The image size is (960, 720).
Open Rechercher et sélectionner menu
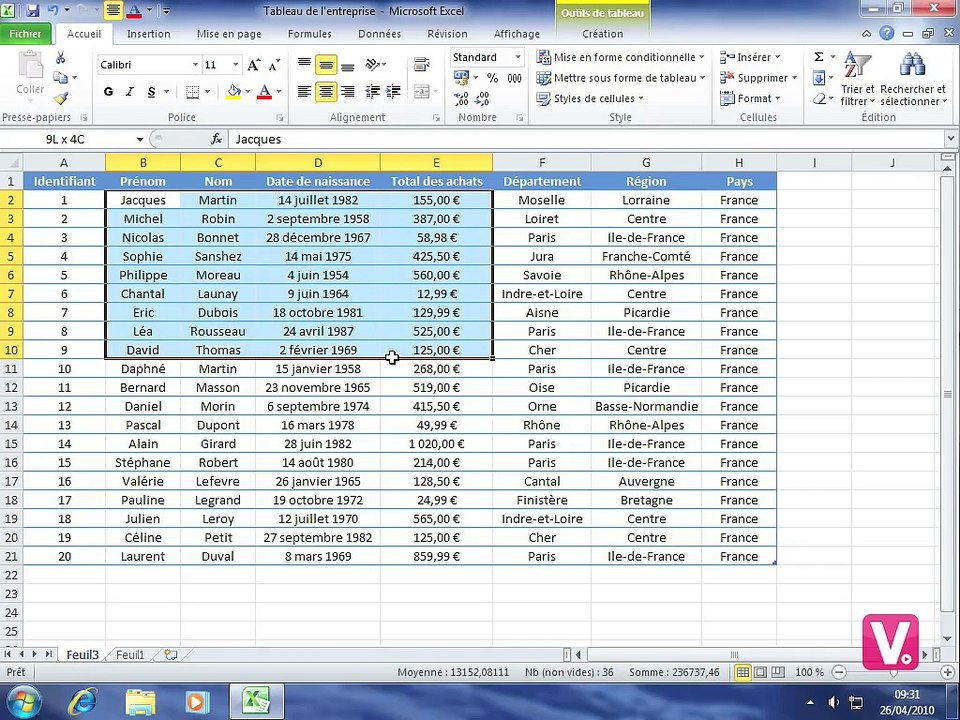pos(913,78)
